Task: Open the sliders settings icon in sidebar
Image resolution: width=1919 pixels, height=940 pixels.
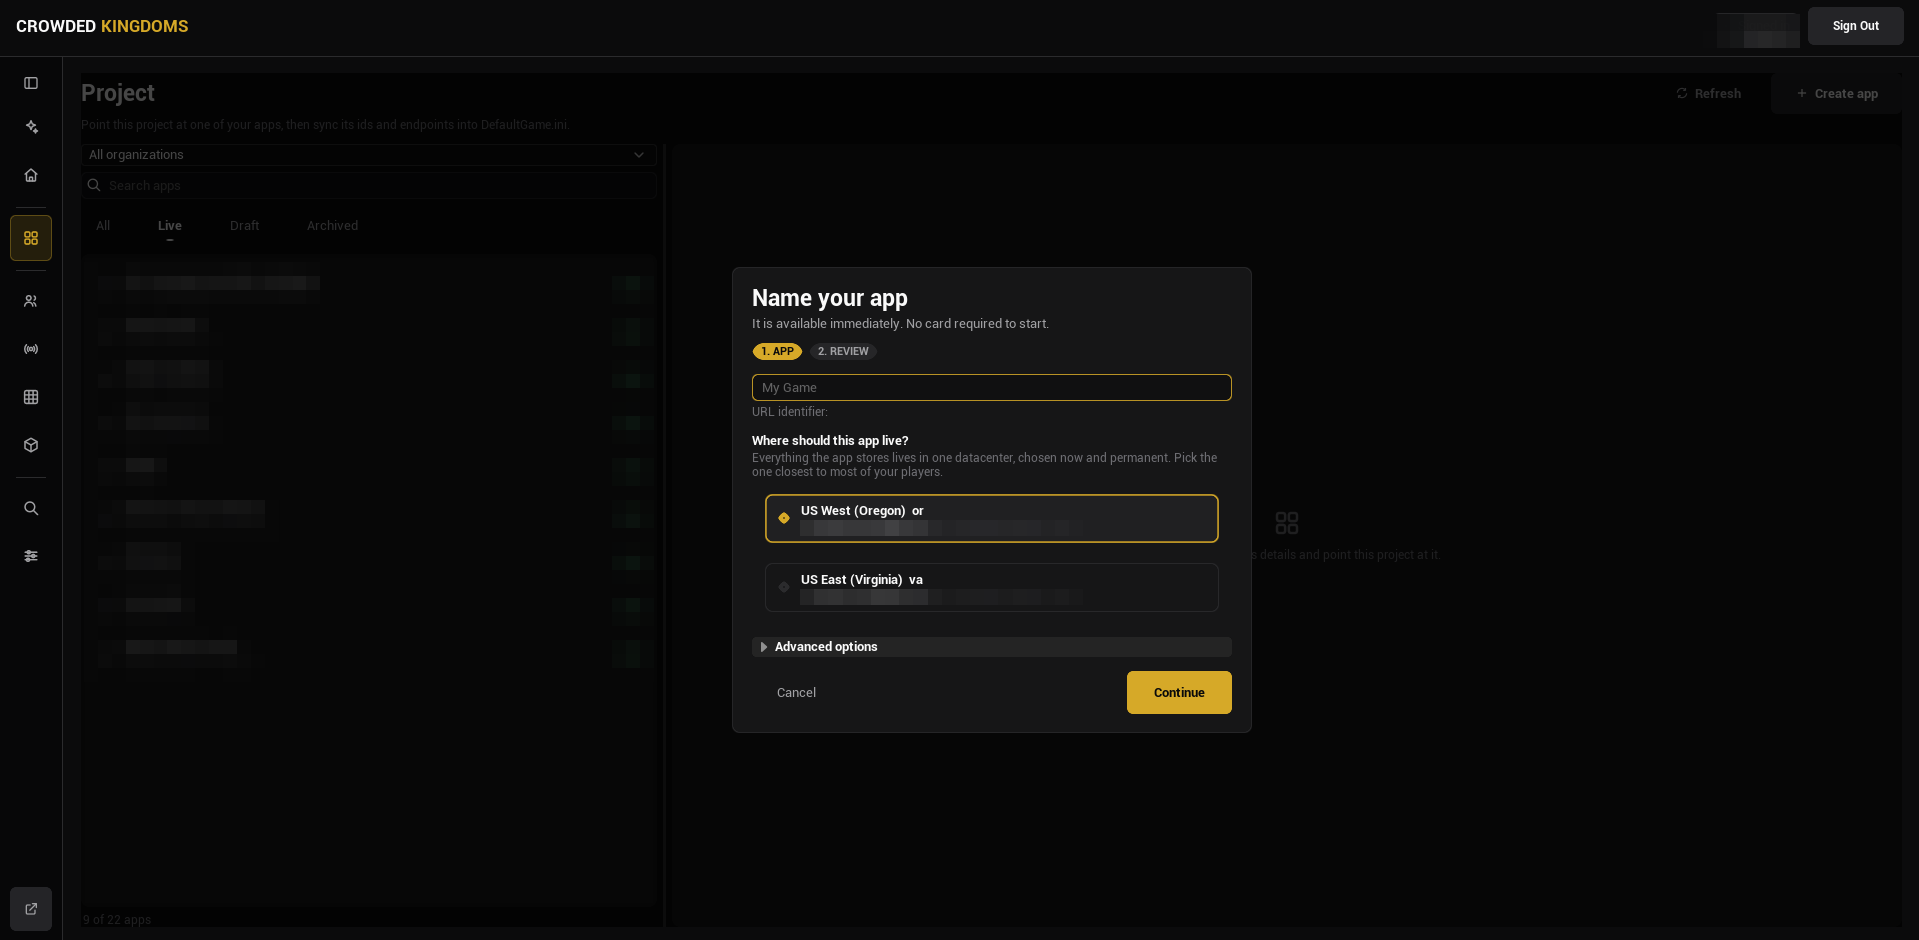Action: pyautogui.click(x=31, y=556)
